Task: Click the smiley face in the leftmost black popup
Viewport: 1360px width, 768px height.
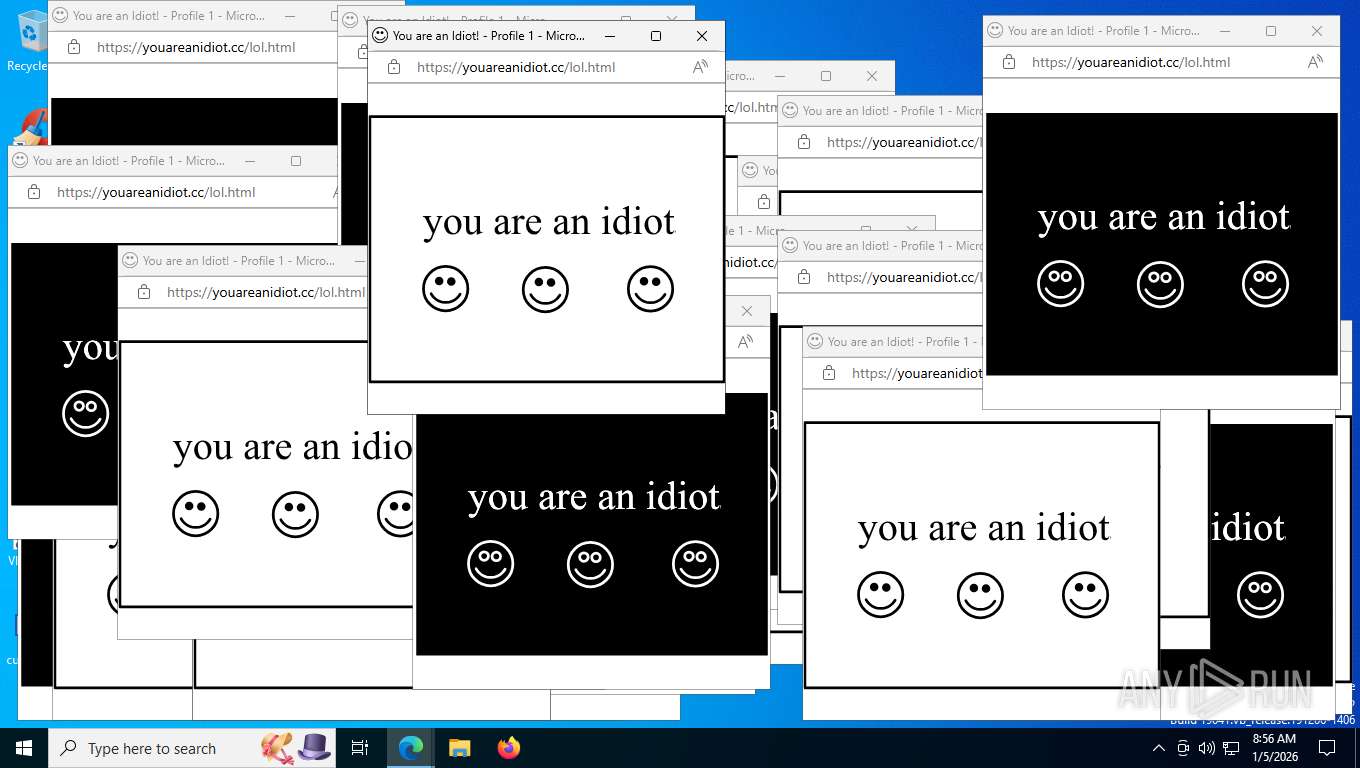Action: pos(85,413)
